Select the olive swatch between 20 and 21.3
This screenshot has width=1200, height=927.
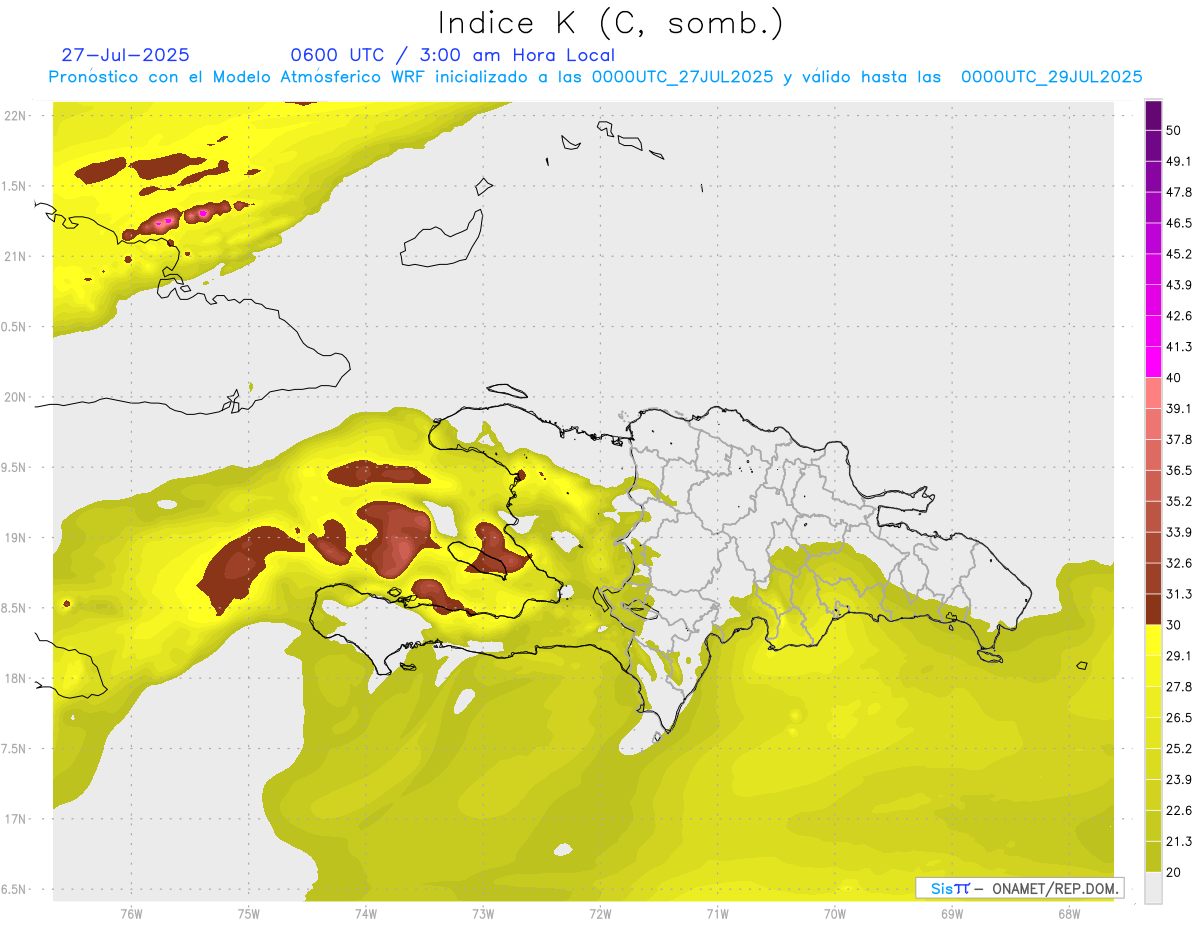pos(1154,856)
